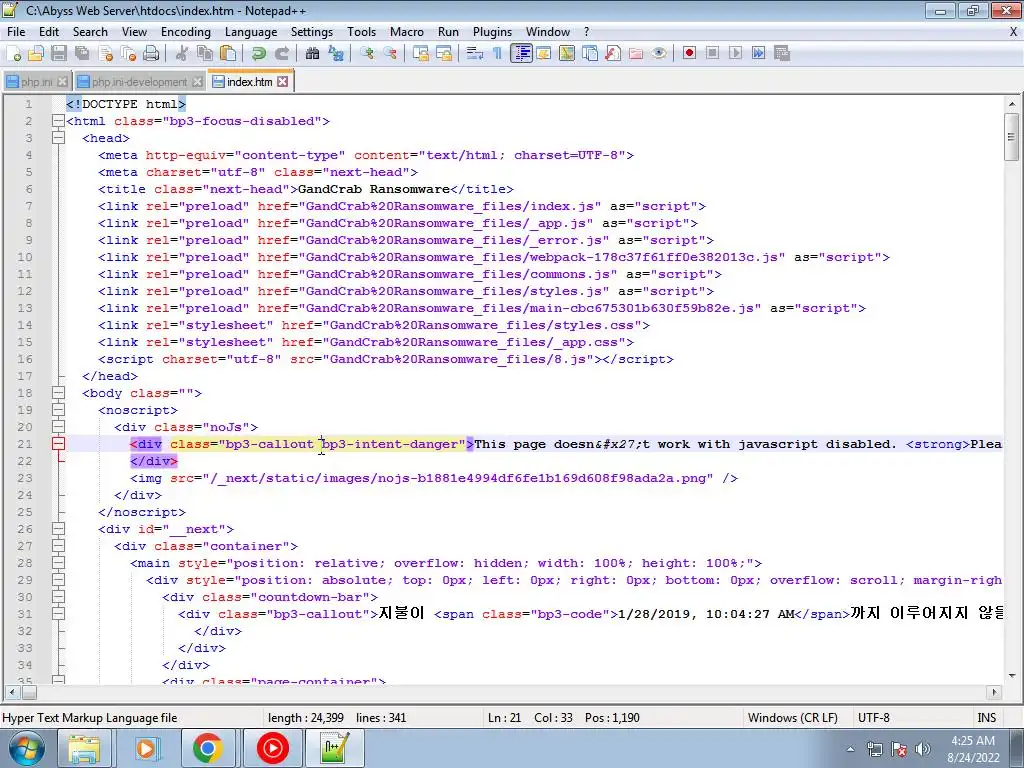Undo the last edit with the green arrow icon
This screenshot has height=768, width=1024.
tap(259, 54)
